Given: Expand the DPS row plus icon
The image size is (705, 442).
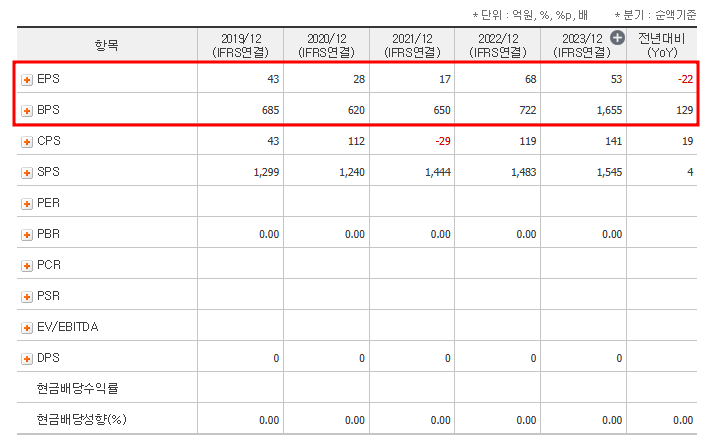Looking at the screenshot, I should (x=27, y=359).
